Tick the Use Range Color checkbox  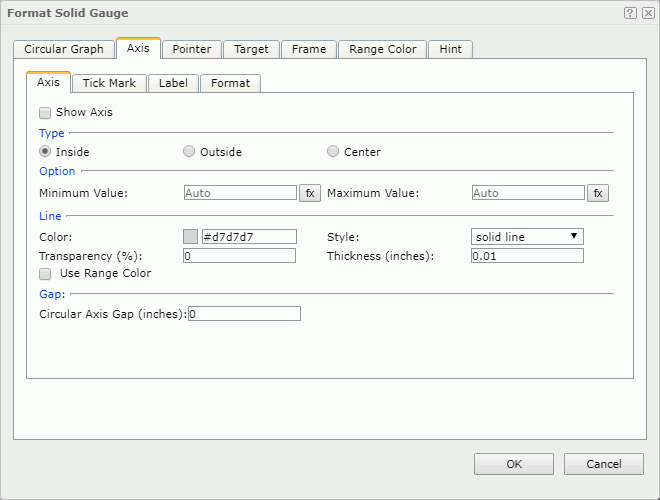[x=45, y=273]
